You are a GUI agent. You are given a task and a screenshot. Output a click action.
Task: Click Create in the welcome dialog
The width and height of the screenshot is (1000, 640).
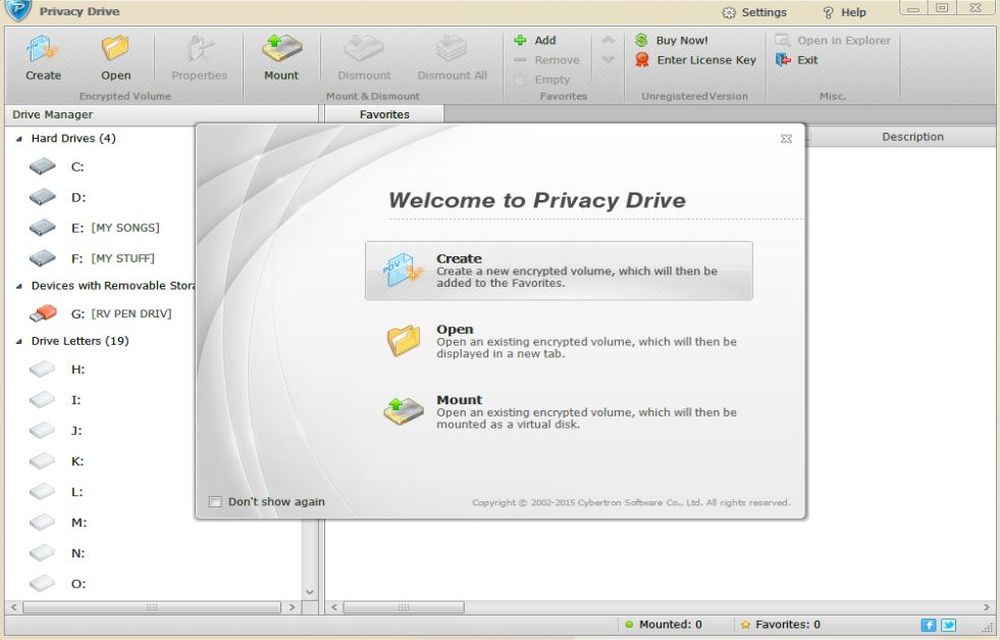click(559, 271)
